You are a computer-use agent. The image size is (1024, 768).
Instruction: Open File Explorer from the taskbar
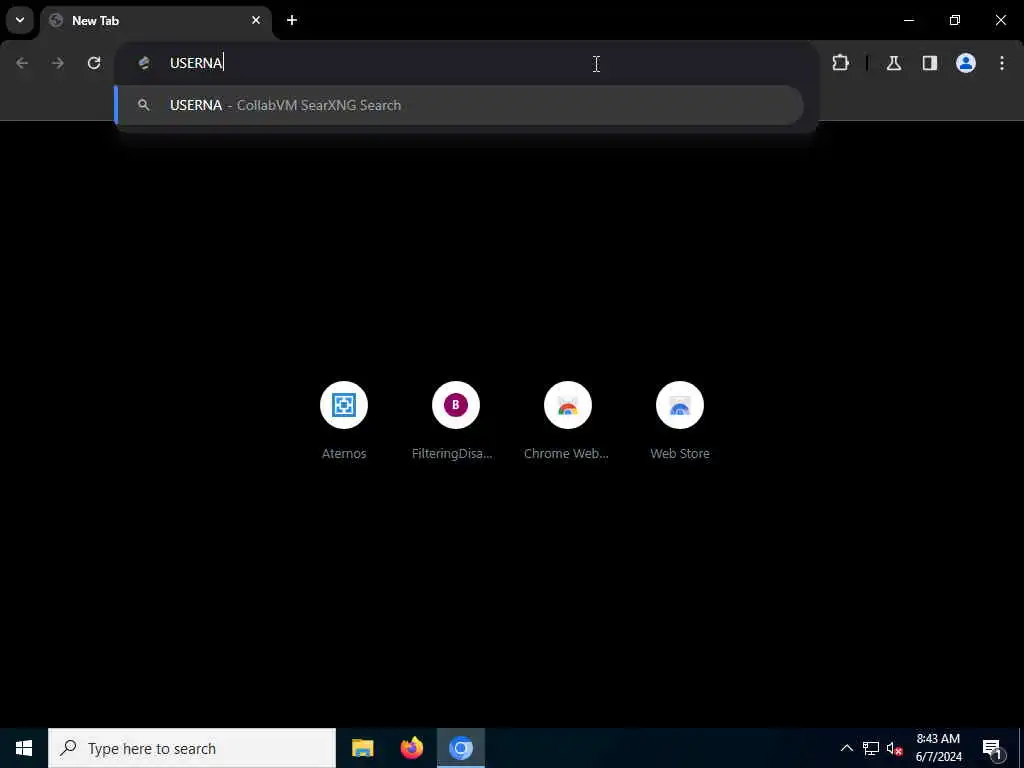click(362, 748)
